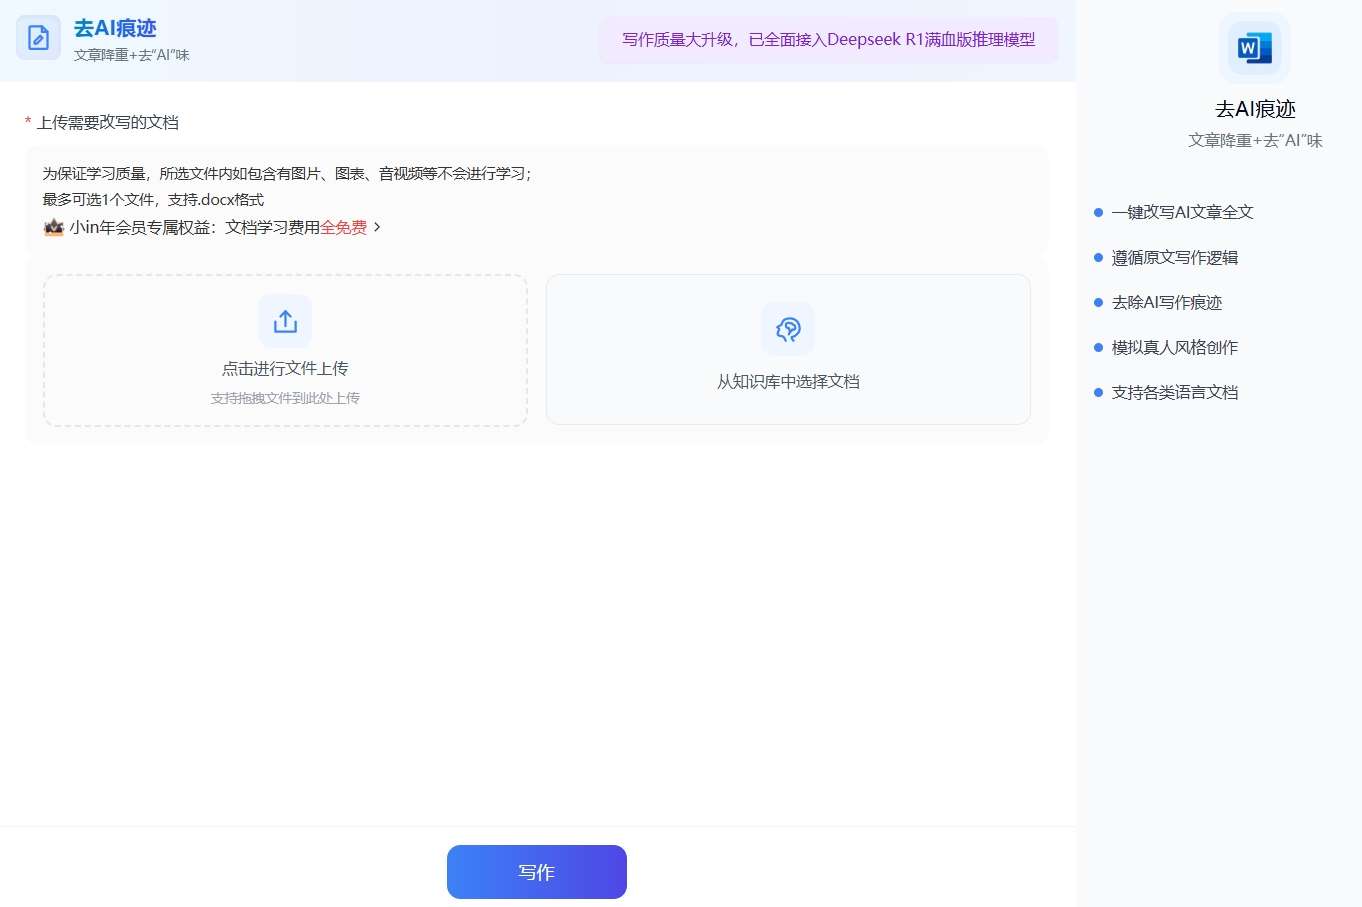Open the 全免费 member benefit arrow

(x=377, y=227)
